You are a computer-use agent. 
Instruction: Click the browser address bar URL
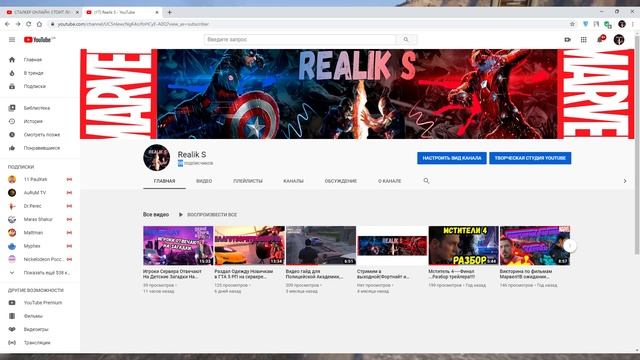click(133, 24)
